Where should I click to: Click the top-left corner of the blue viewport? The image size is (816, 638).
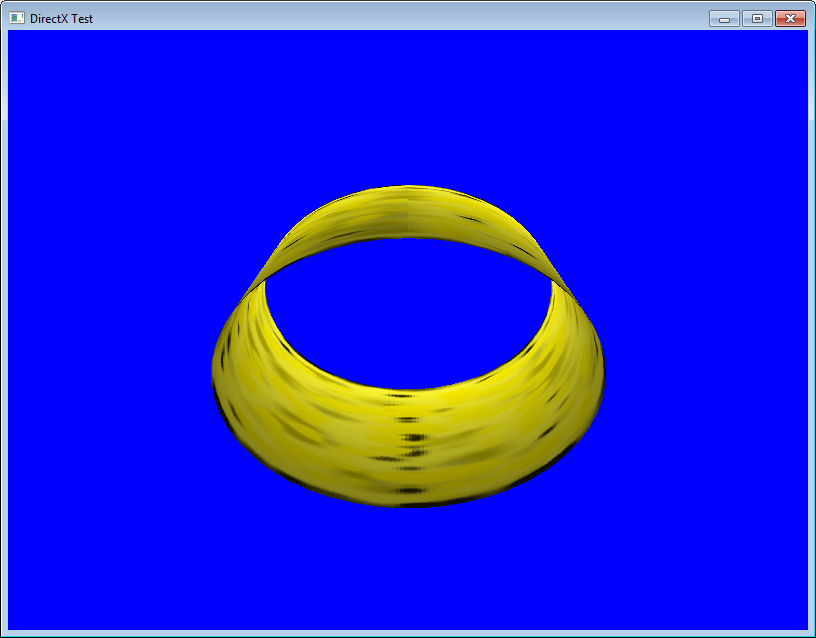[x=12, y=34]
